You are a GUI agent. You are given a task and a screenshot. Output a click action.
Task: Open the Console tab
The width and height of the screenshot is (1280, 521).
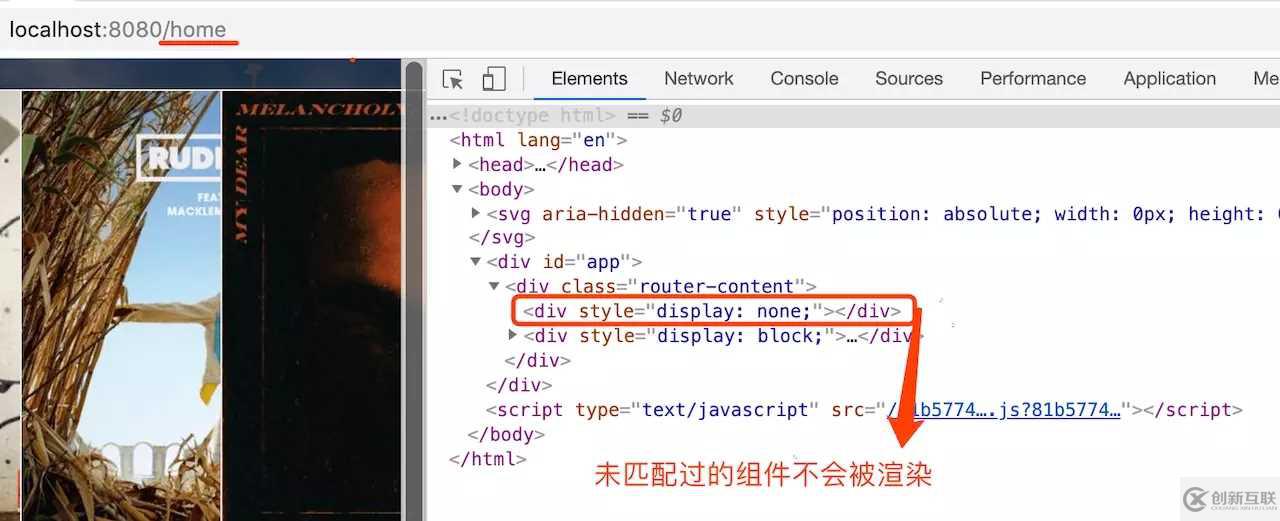pyautogui.click(x=804, y=79)
